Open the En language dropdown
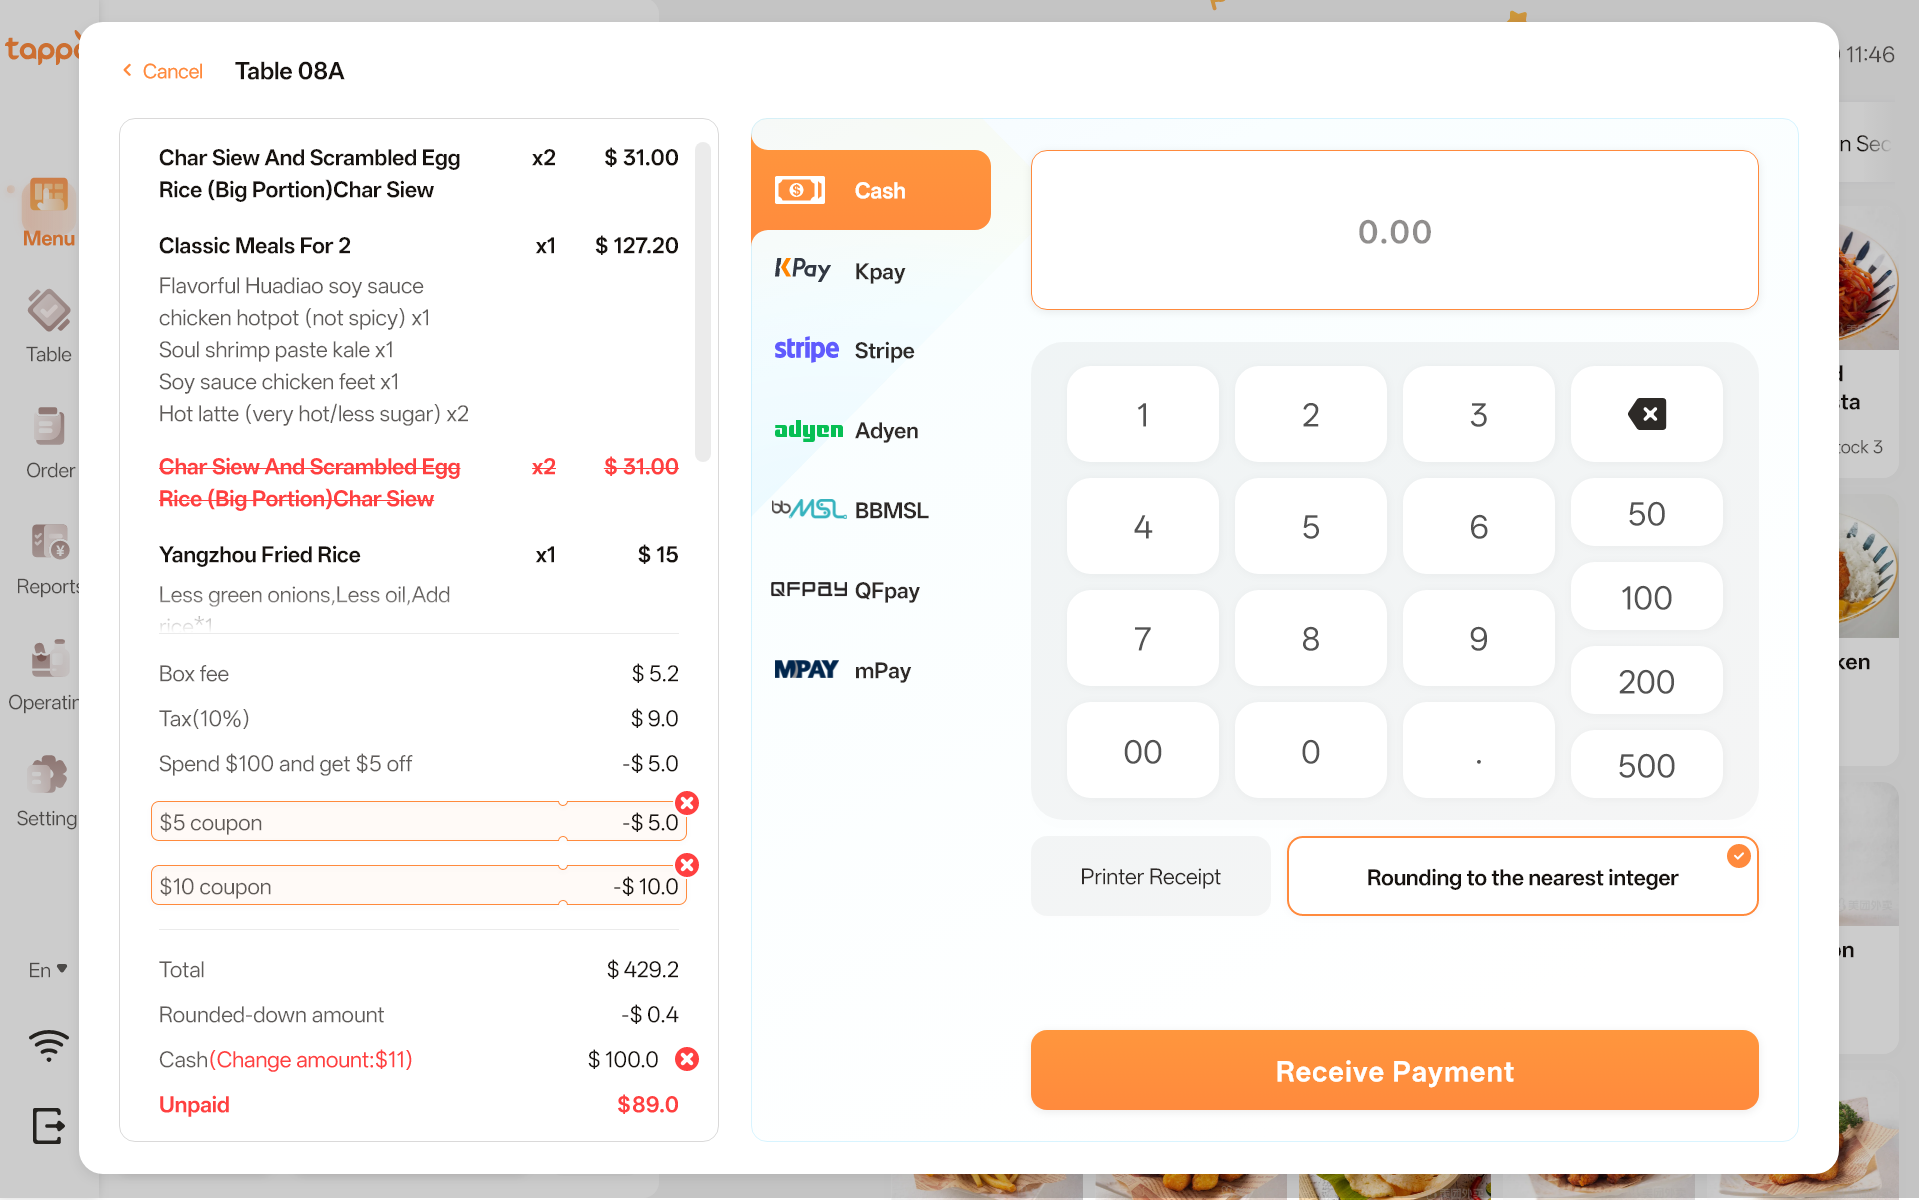Image resolution: width=1920 pixels, height=1200 pixels. [x=47, y=970]
